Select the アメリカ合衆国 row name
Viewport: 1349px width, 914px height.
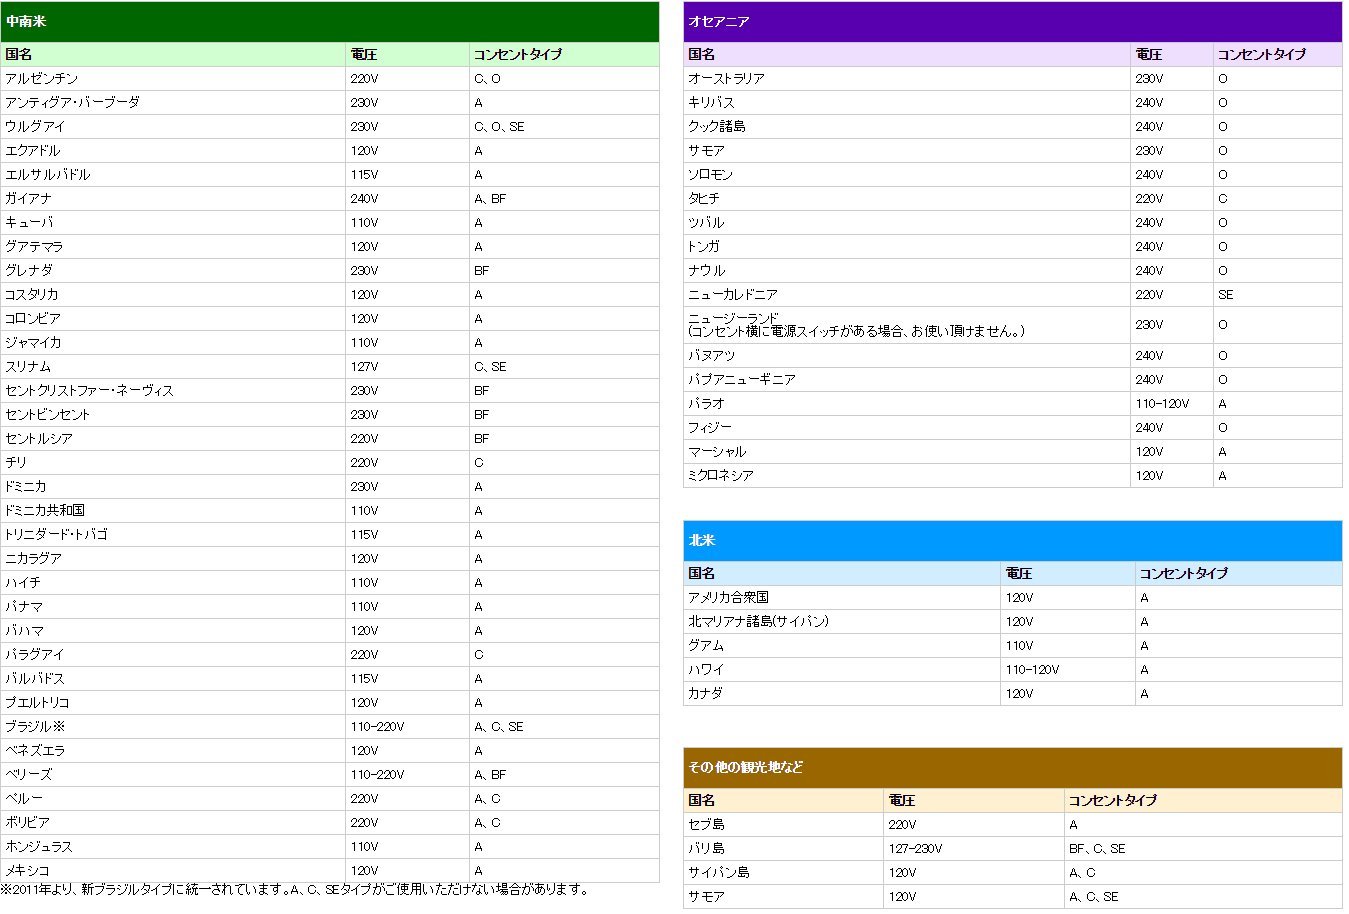point(728,597)
